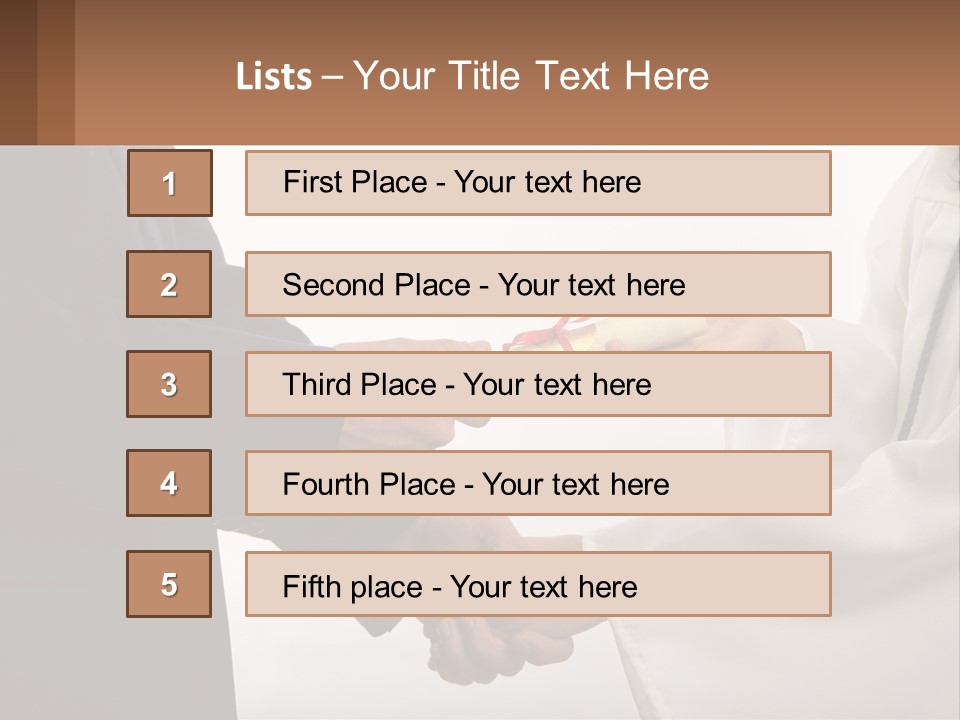Click the 'Third Place - Your text here' box
Viewport: 960px width, 720px height.
pos(538,384)
